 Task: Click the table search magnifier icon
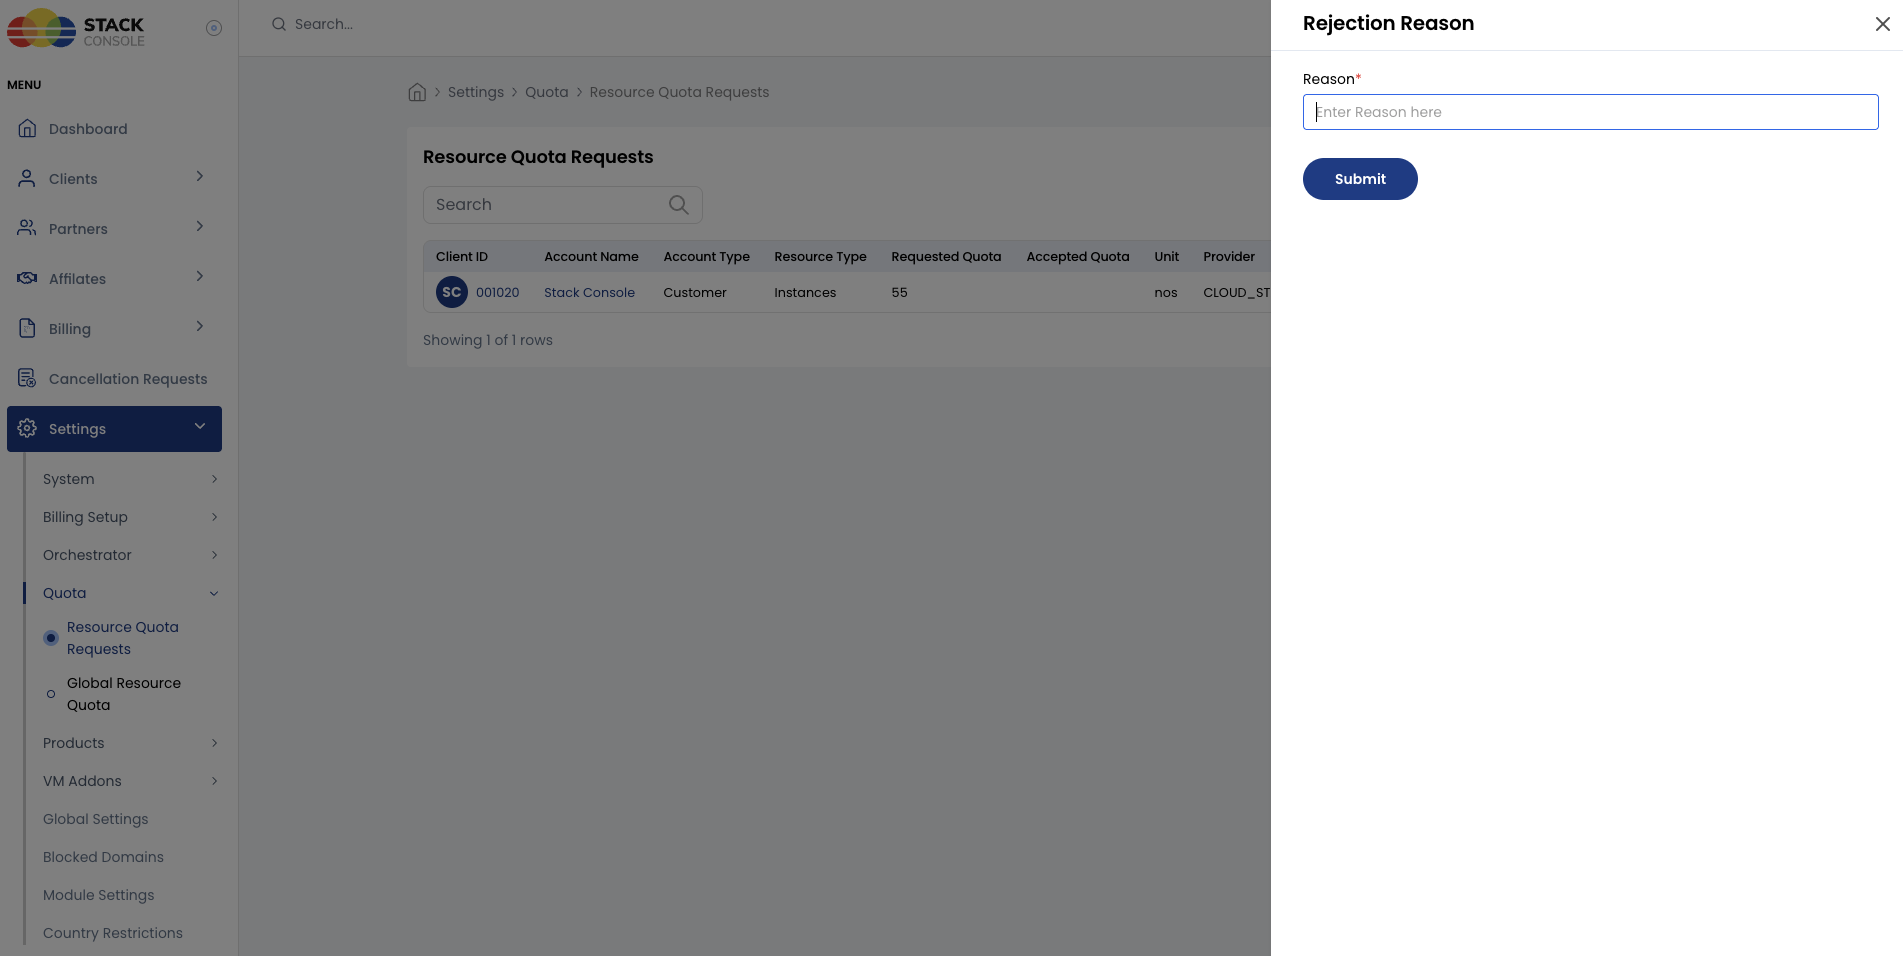[x=679, y=204]
